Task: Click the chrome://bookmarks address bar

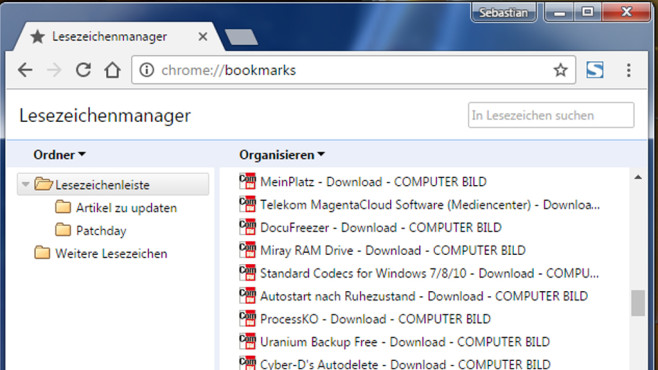Action: tap(353, 70)
